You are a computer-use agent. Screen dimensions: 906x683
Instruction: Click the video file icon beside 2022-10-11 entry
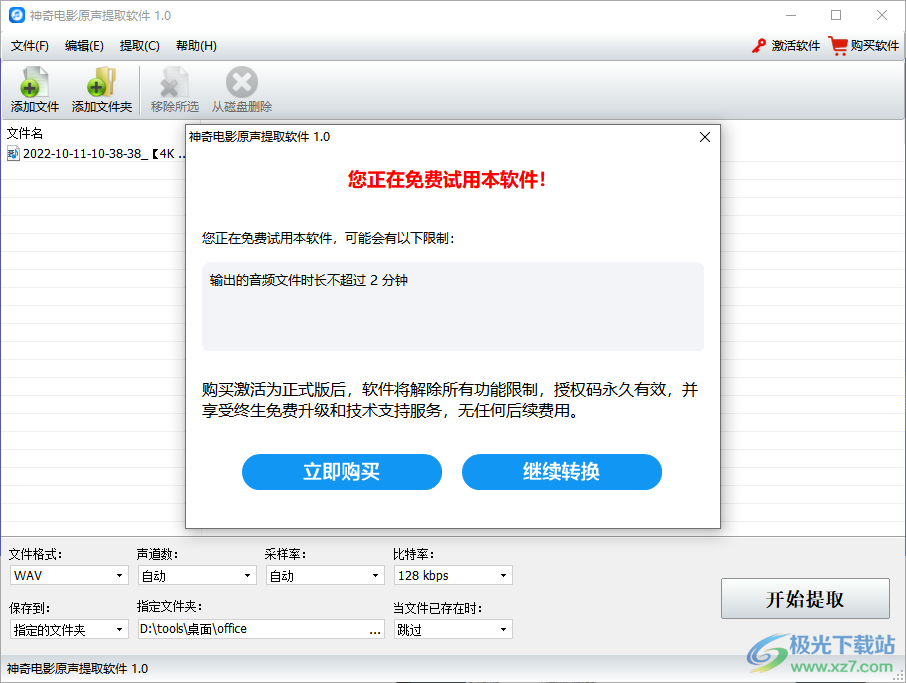(13, 154)
